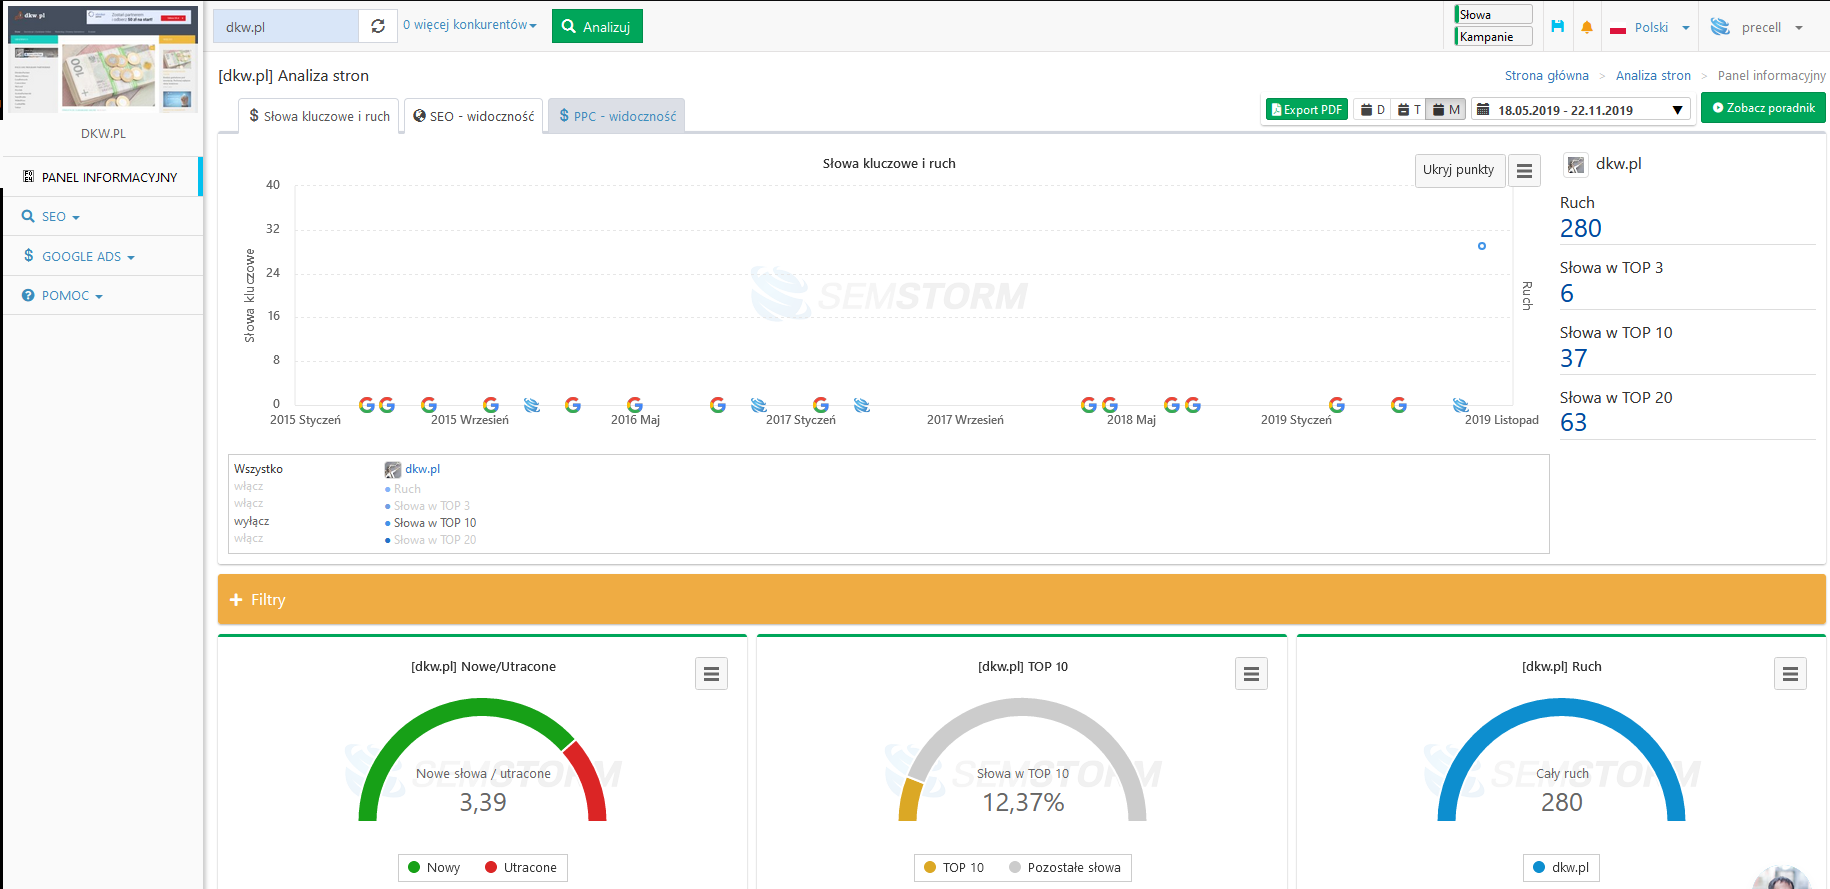Click the DKW.PL label under thumbnail
Image resolution: width=1830 pixels, height=889 pixels.
point(103,134)
